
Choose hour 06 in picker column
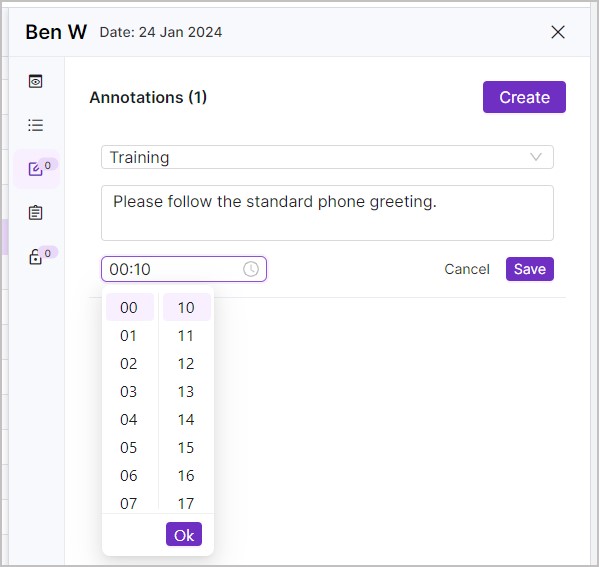coord(129,476)
